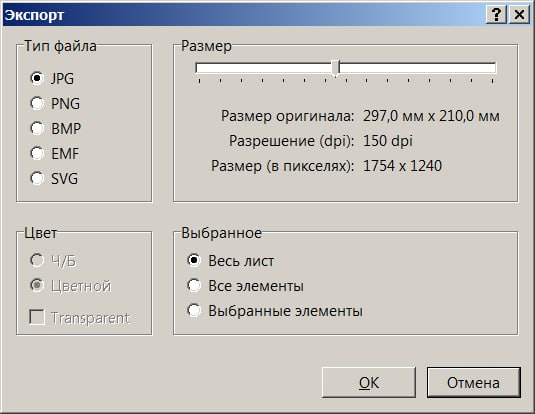Select Весь лист export option
This screenshot has width=535, height=414.
230,261
